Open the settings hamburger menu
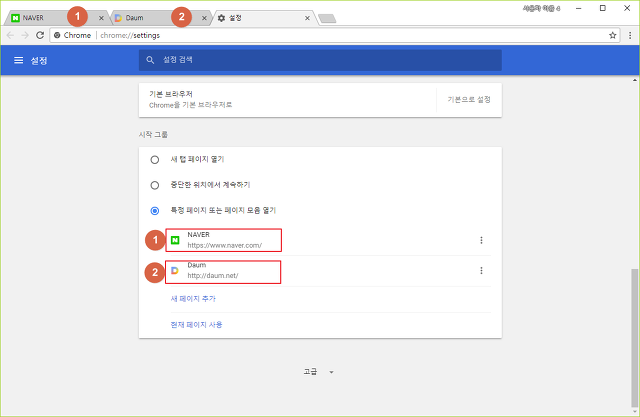The width and height of the screenshot is (640, 417). pyautogui.click(x=19, y=60)
